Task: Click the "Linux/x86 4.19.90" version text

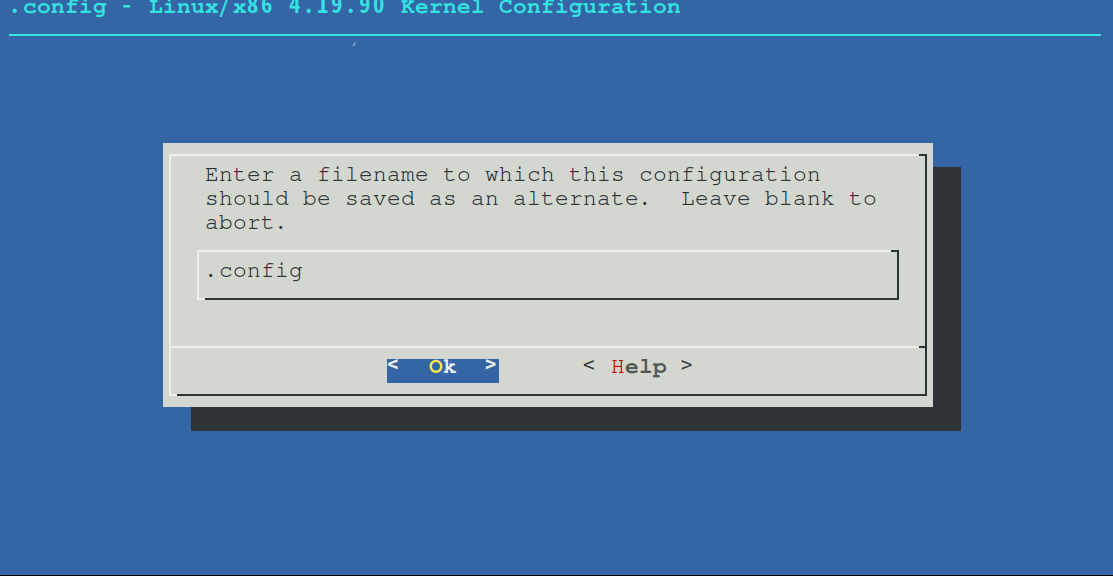Action: 267,8
